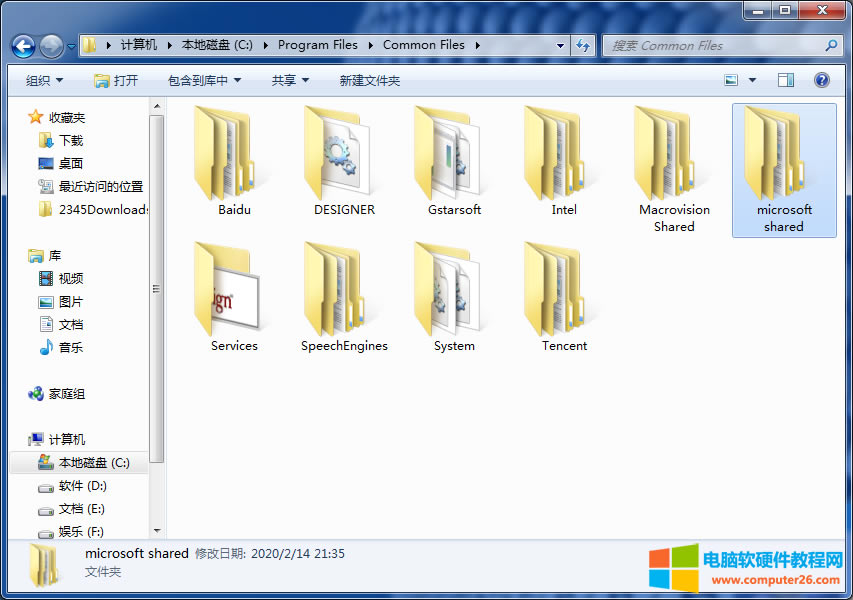Toggle the preview pane icon

[x=786, y=81]
